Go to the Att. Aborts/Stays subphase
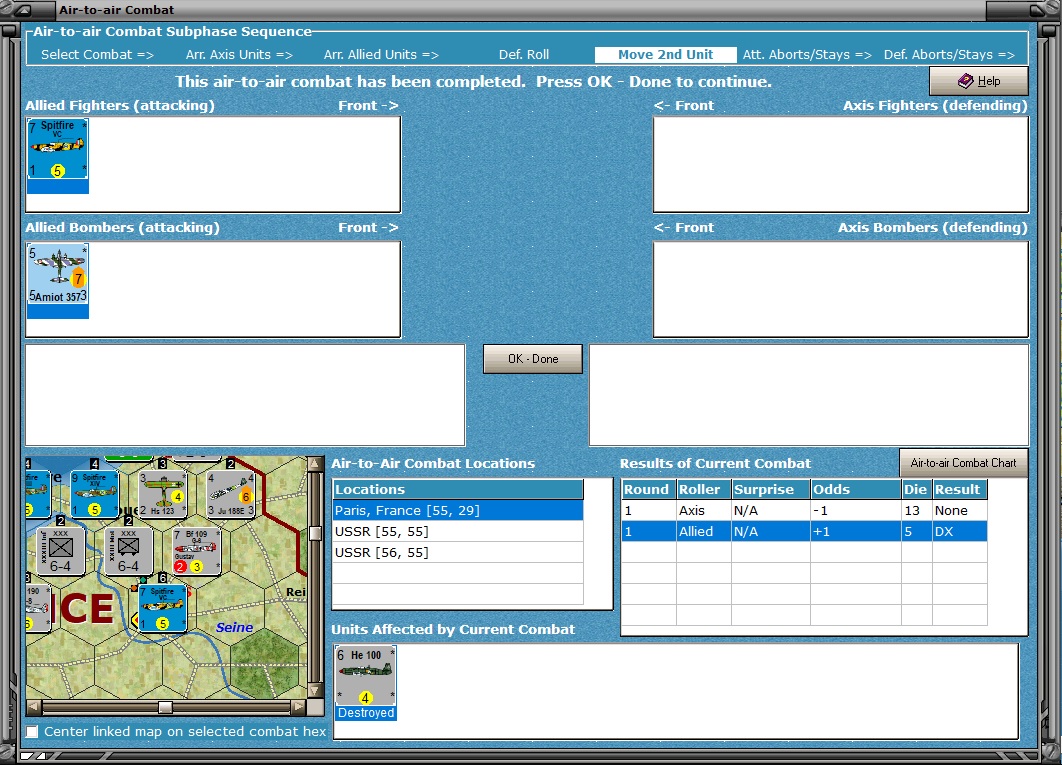 [807, 54]
